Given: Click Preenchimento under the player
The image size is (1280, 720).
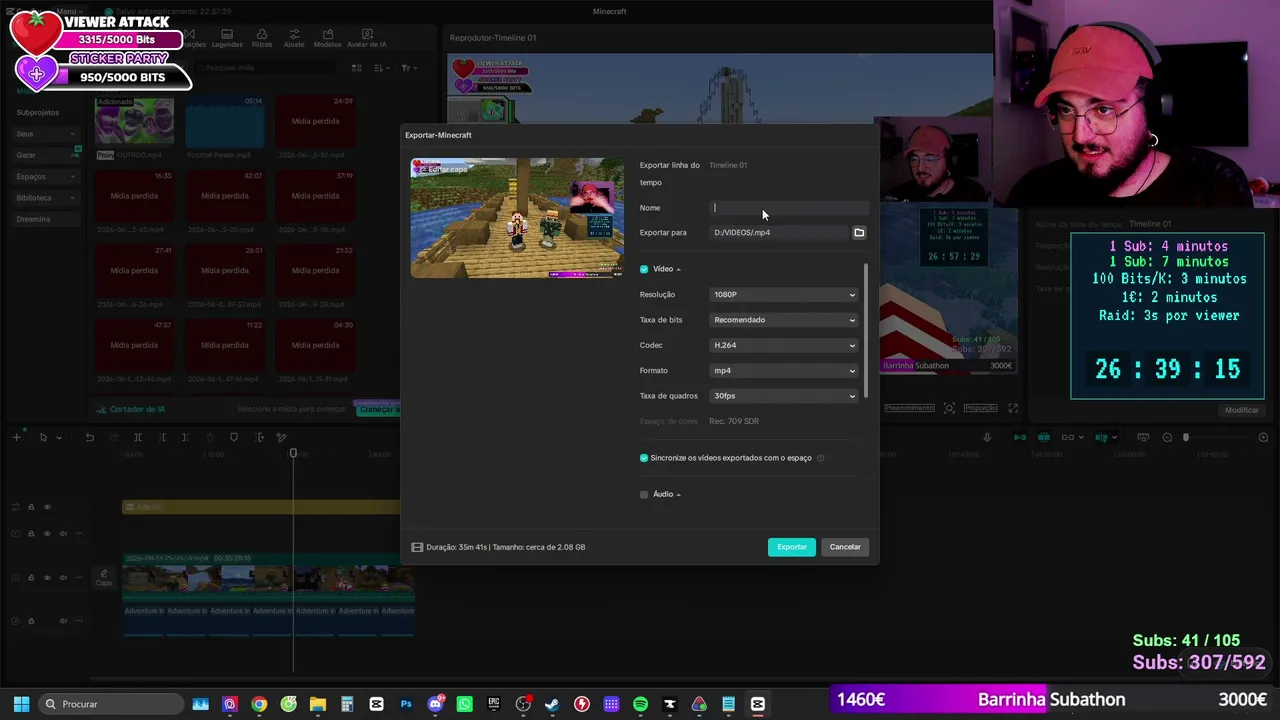Looking at the screenshot, I should (909, 408).
